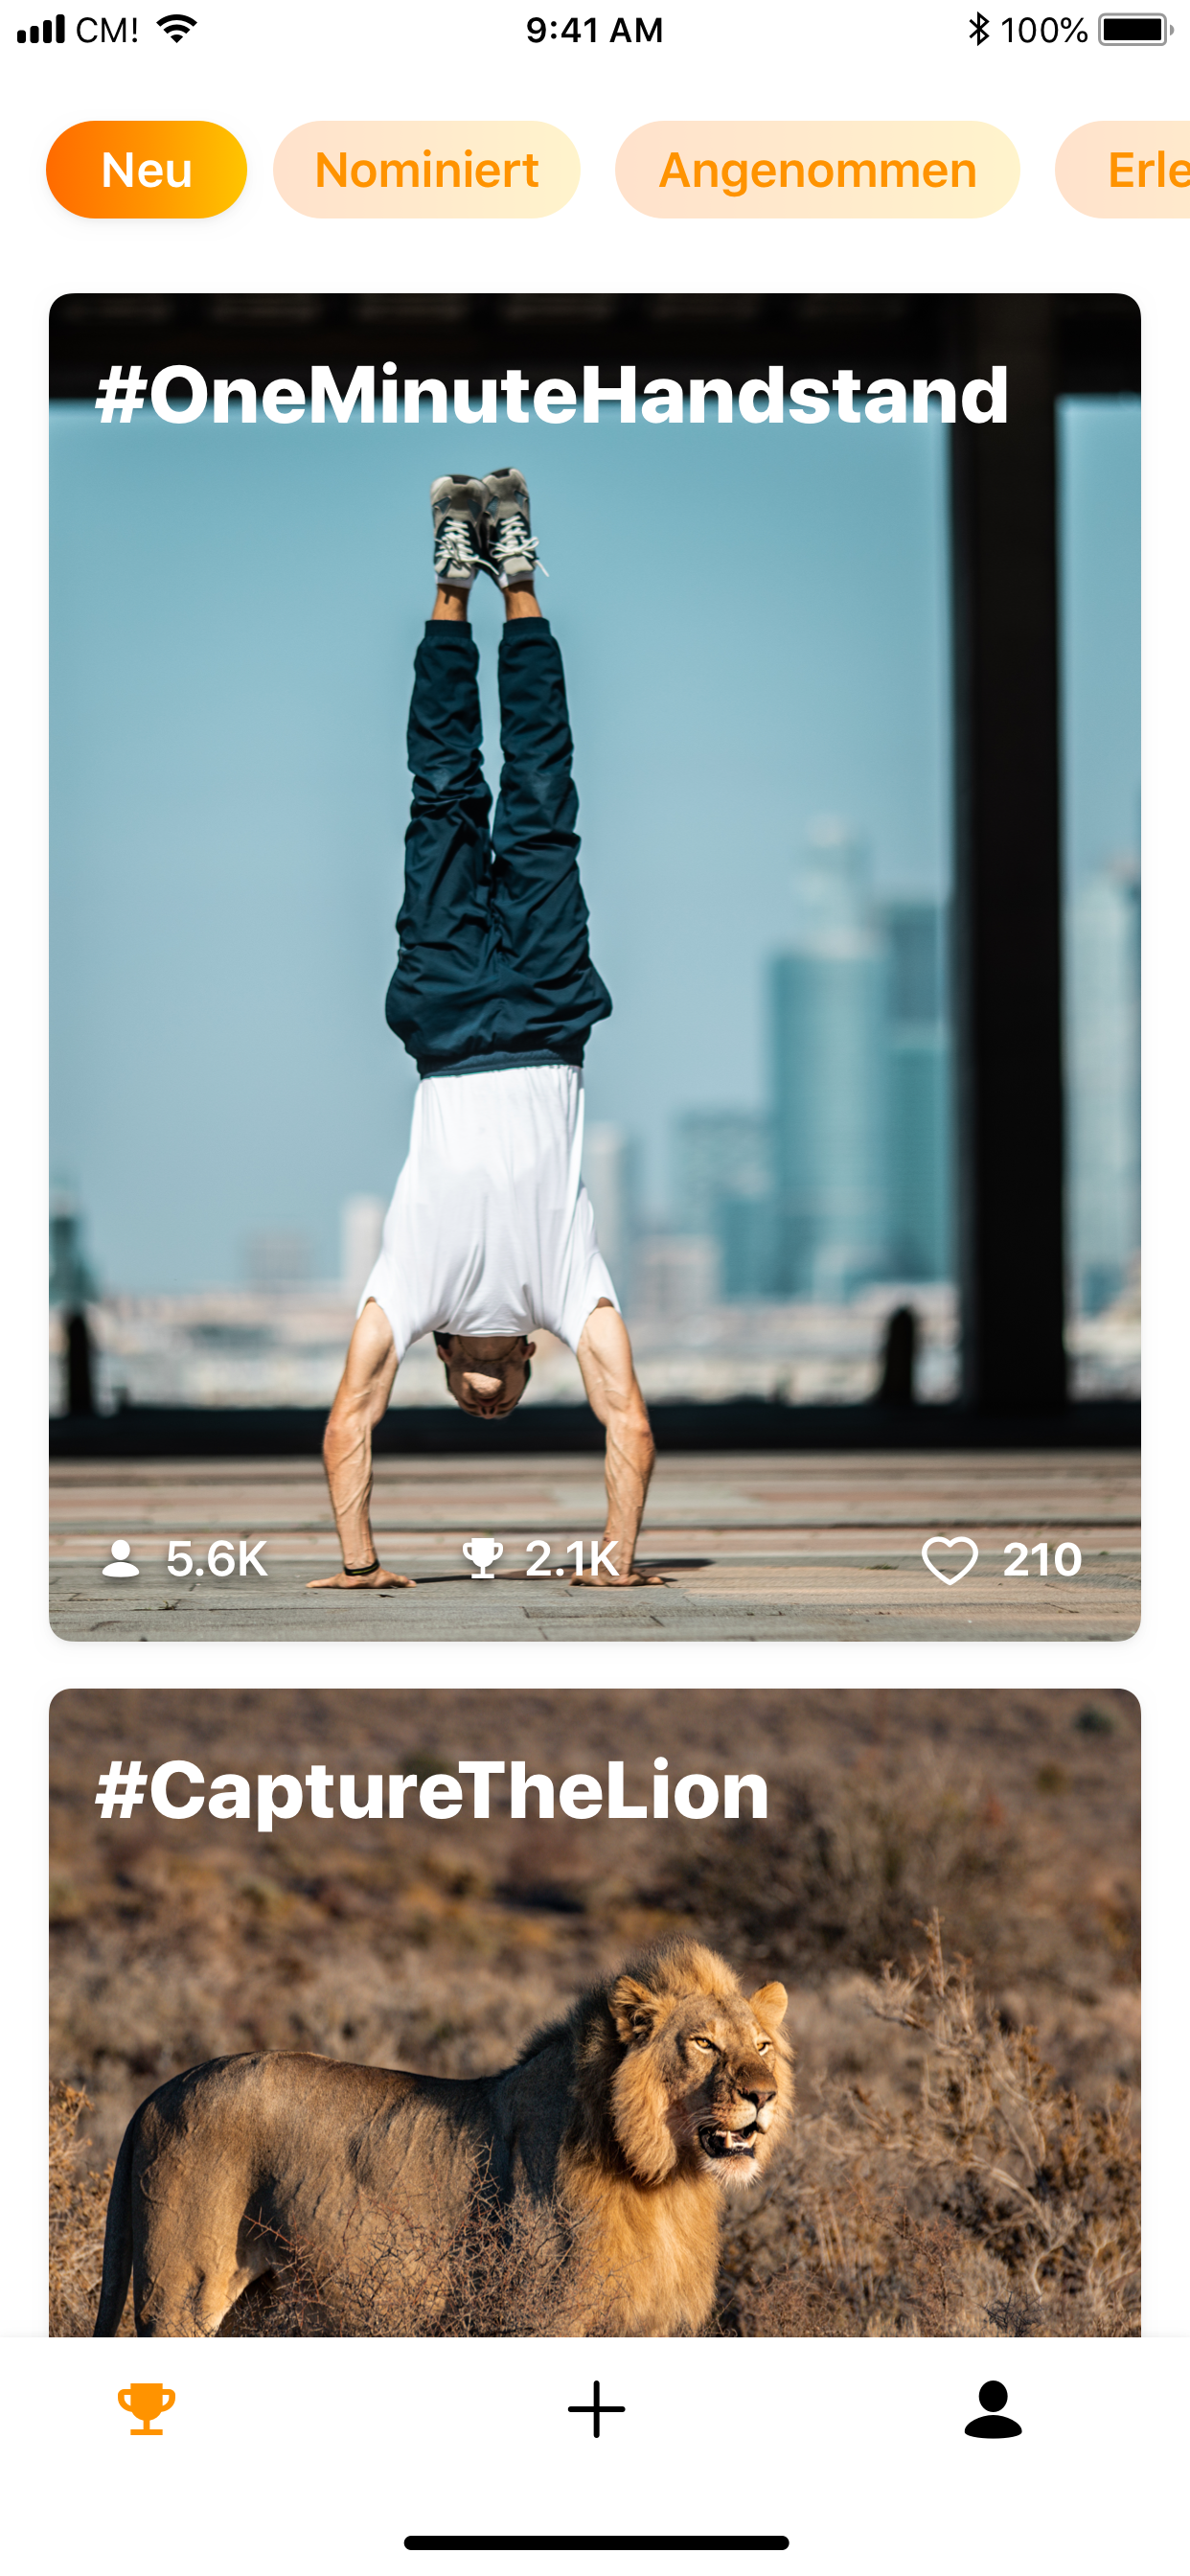
Task: Open the #OneMinuteHandstand challenge title
Action: (552, 395)
